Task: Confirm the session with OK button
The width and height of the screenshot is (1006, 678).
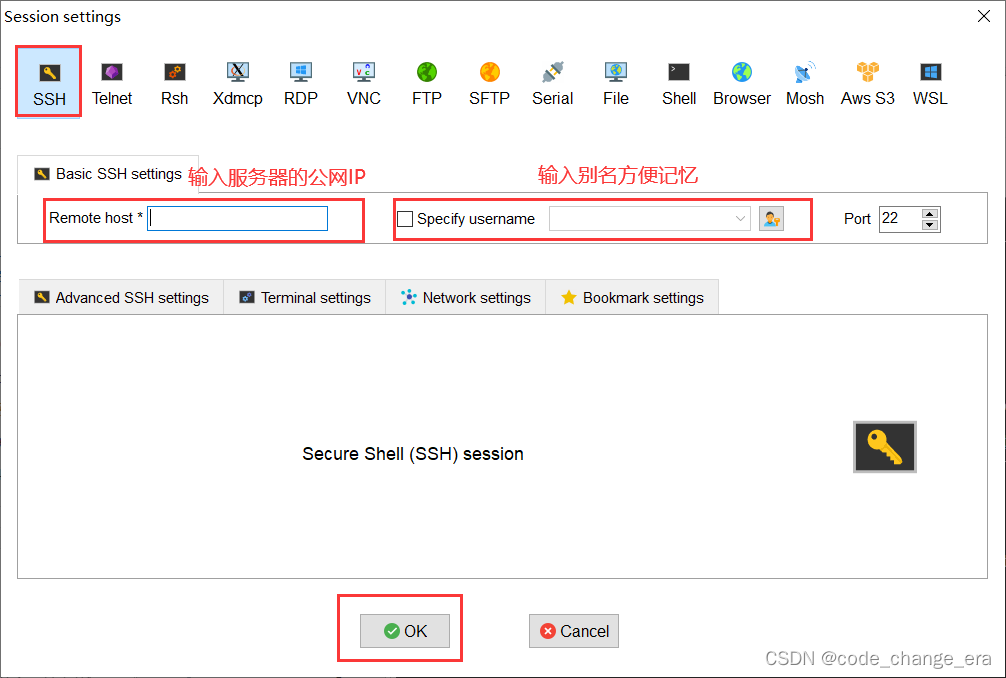Action: pyautogui.click(x=405, y=631)
